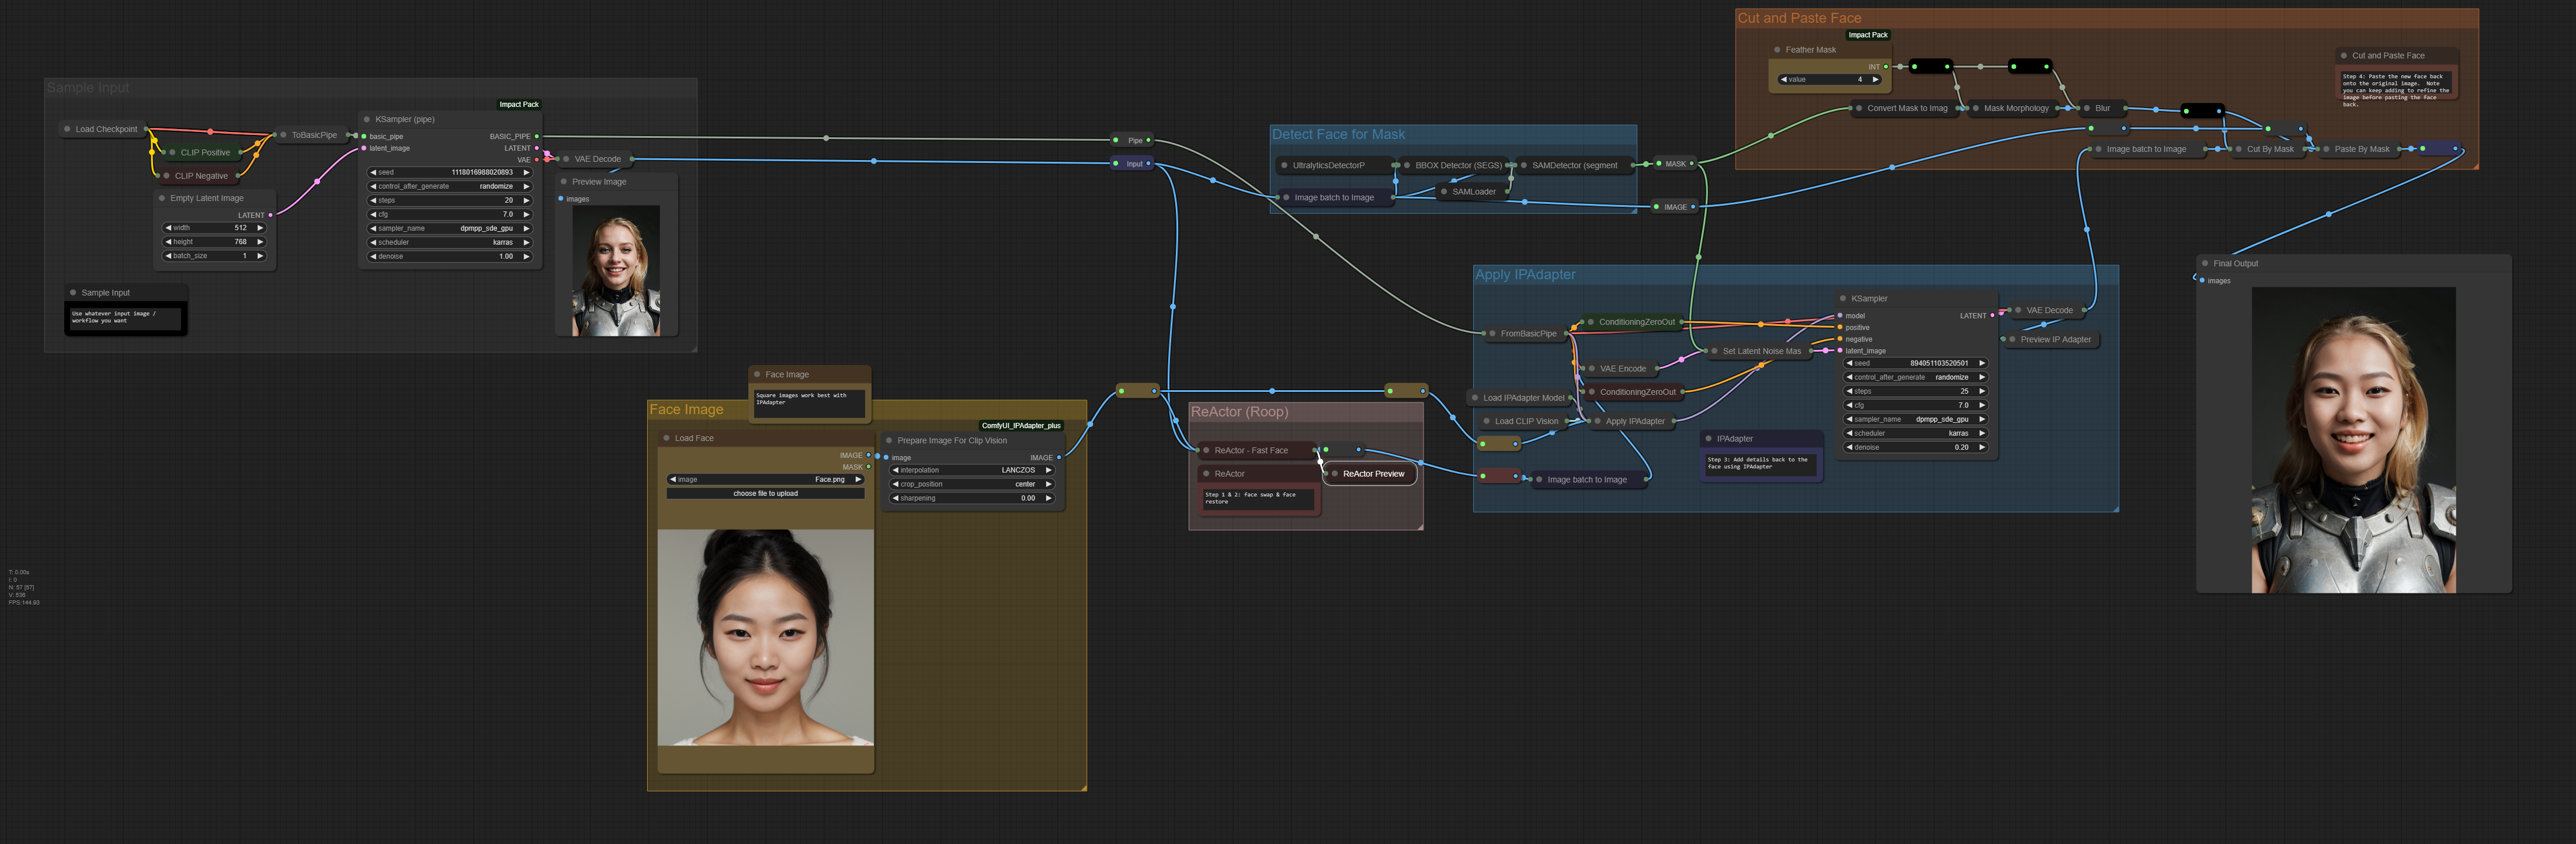Viewport: 2576px width, 844px height.
Task: Click the Final Output image preview
Action: (x=2353, y=440)
